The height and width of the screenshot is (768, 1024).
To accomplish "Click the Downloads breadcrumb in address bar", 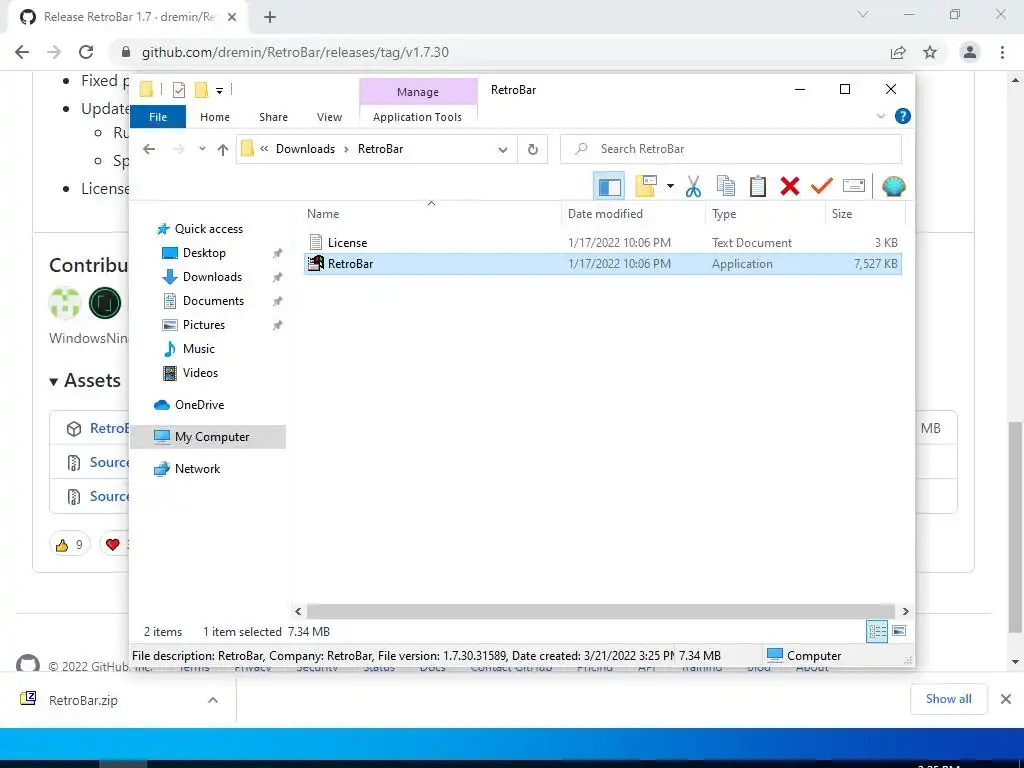I will click(x=305, y=149).
